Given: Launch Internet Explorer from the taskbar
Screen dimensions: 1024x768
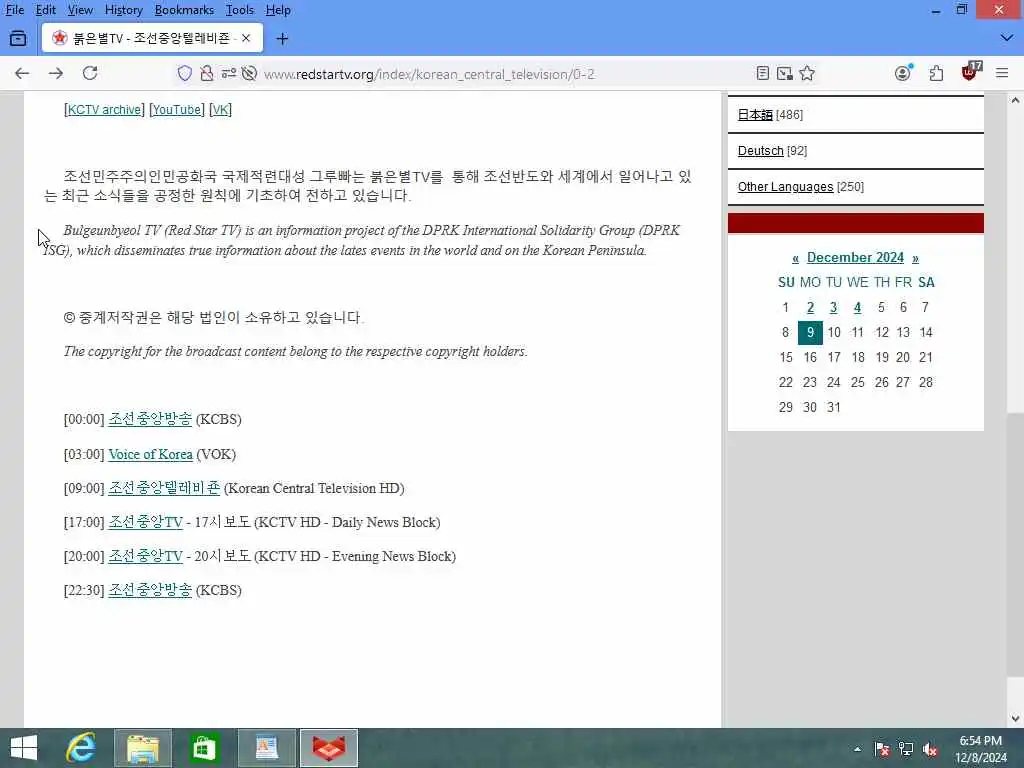Looking at the screenshot, I should click(81, 748).
